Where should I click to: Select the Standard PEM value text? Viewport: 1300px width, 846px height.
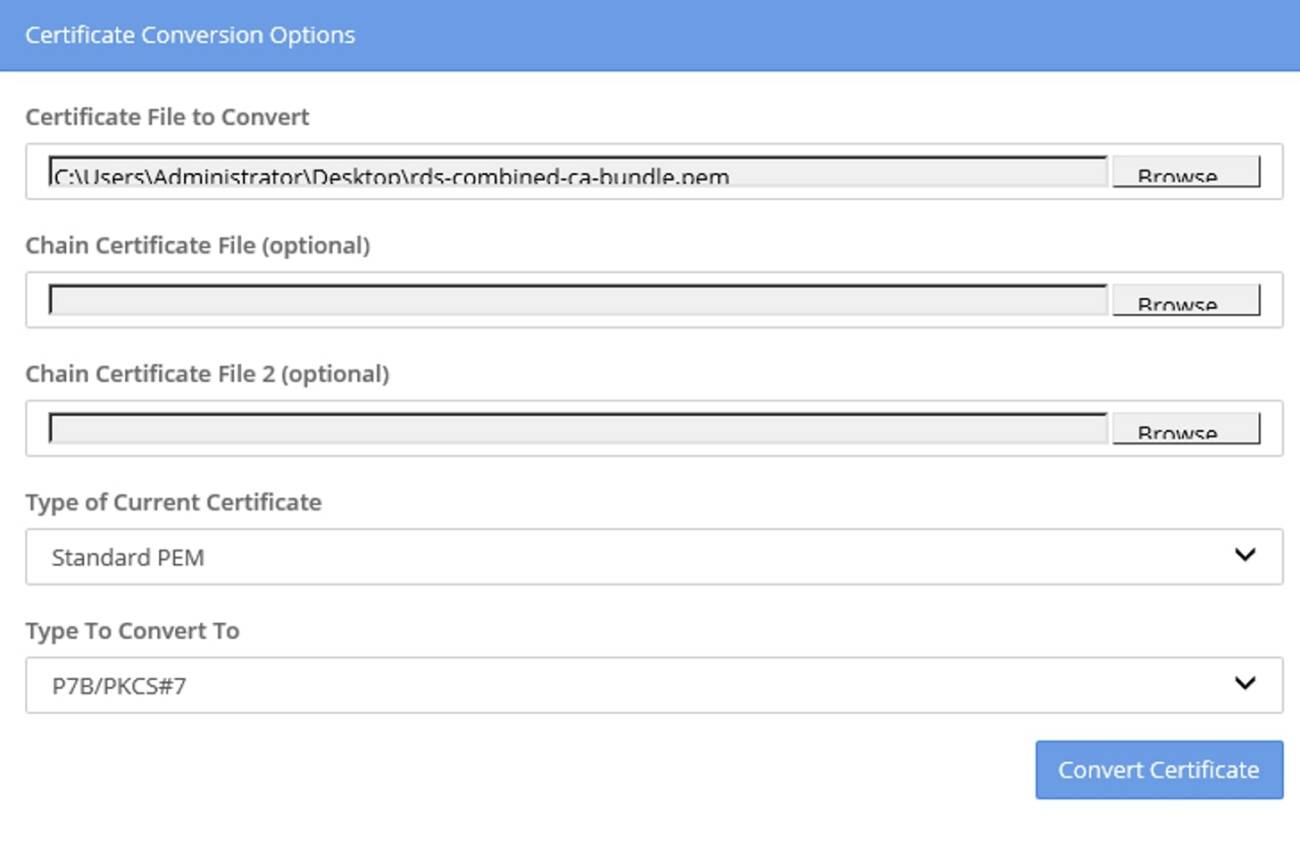pyautogui.click(x=128, y=558)
